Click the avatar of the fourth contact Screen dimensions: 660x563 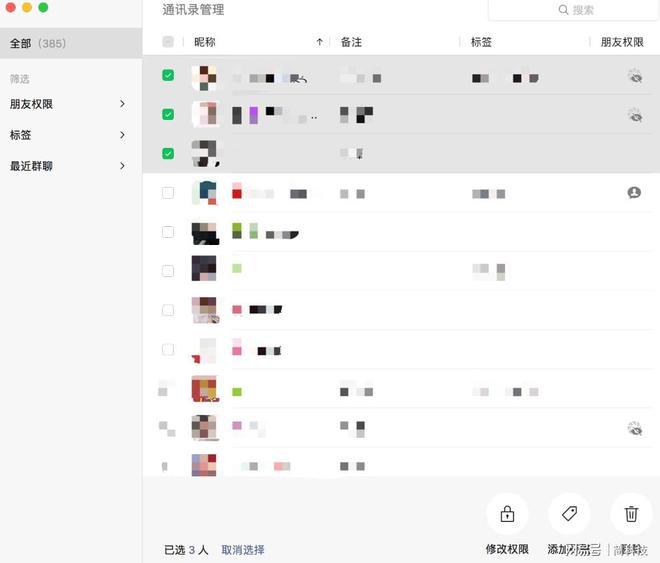204,193
